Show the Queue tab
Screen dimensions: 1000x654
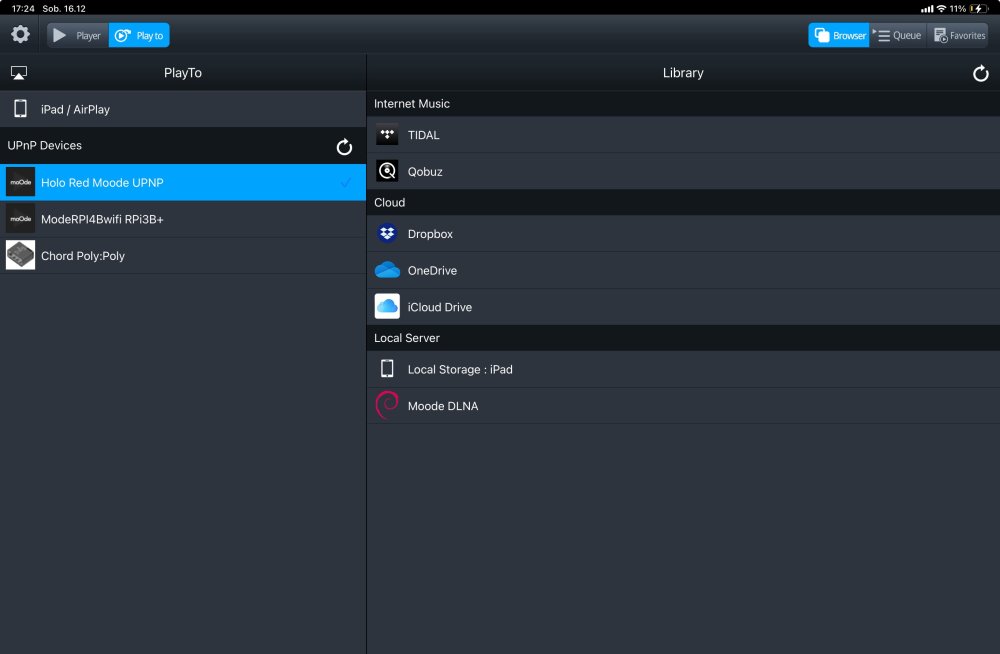coord(897,35)
